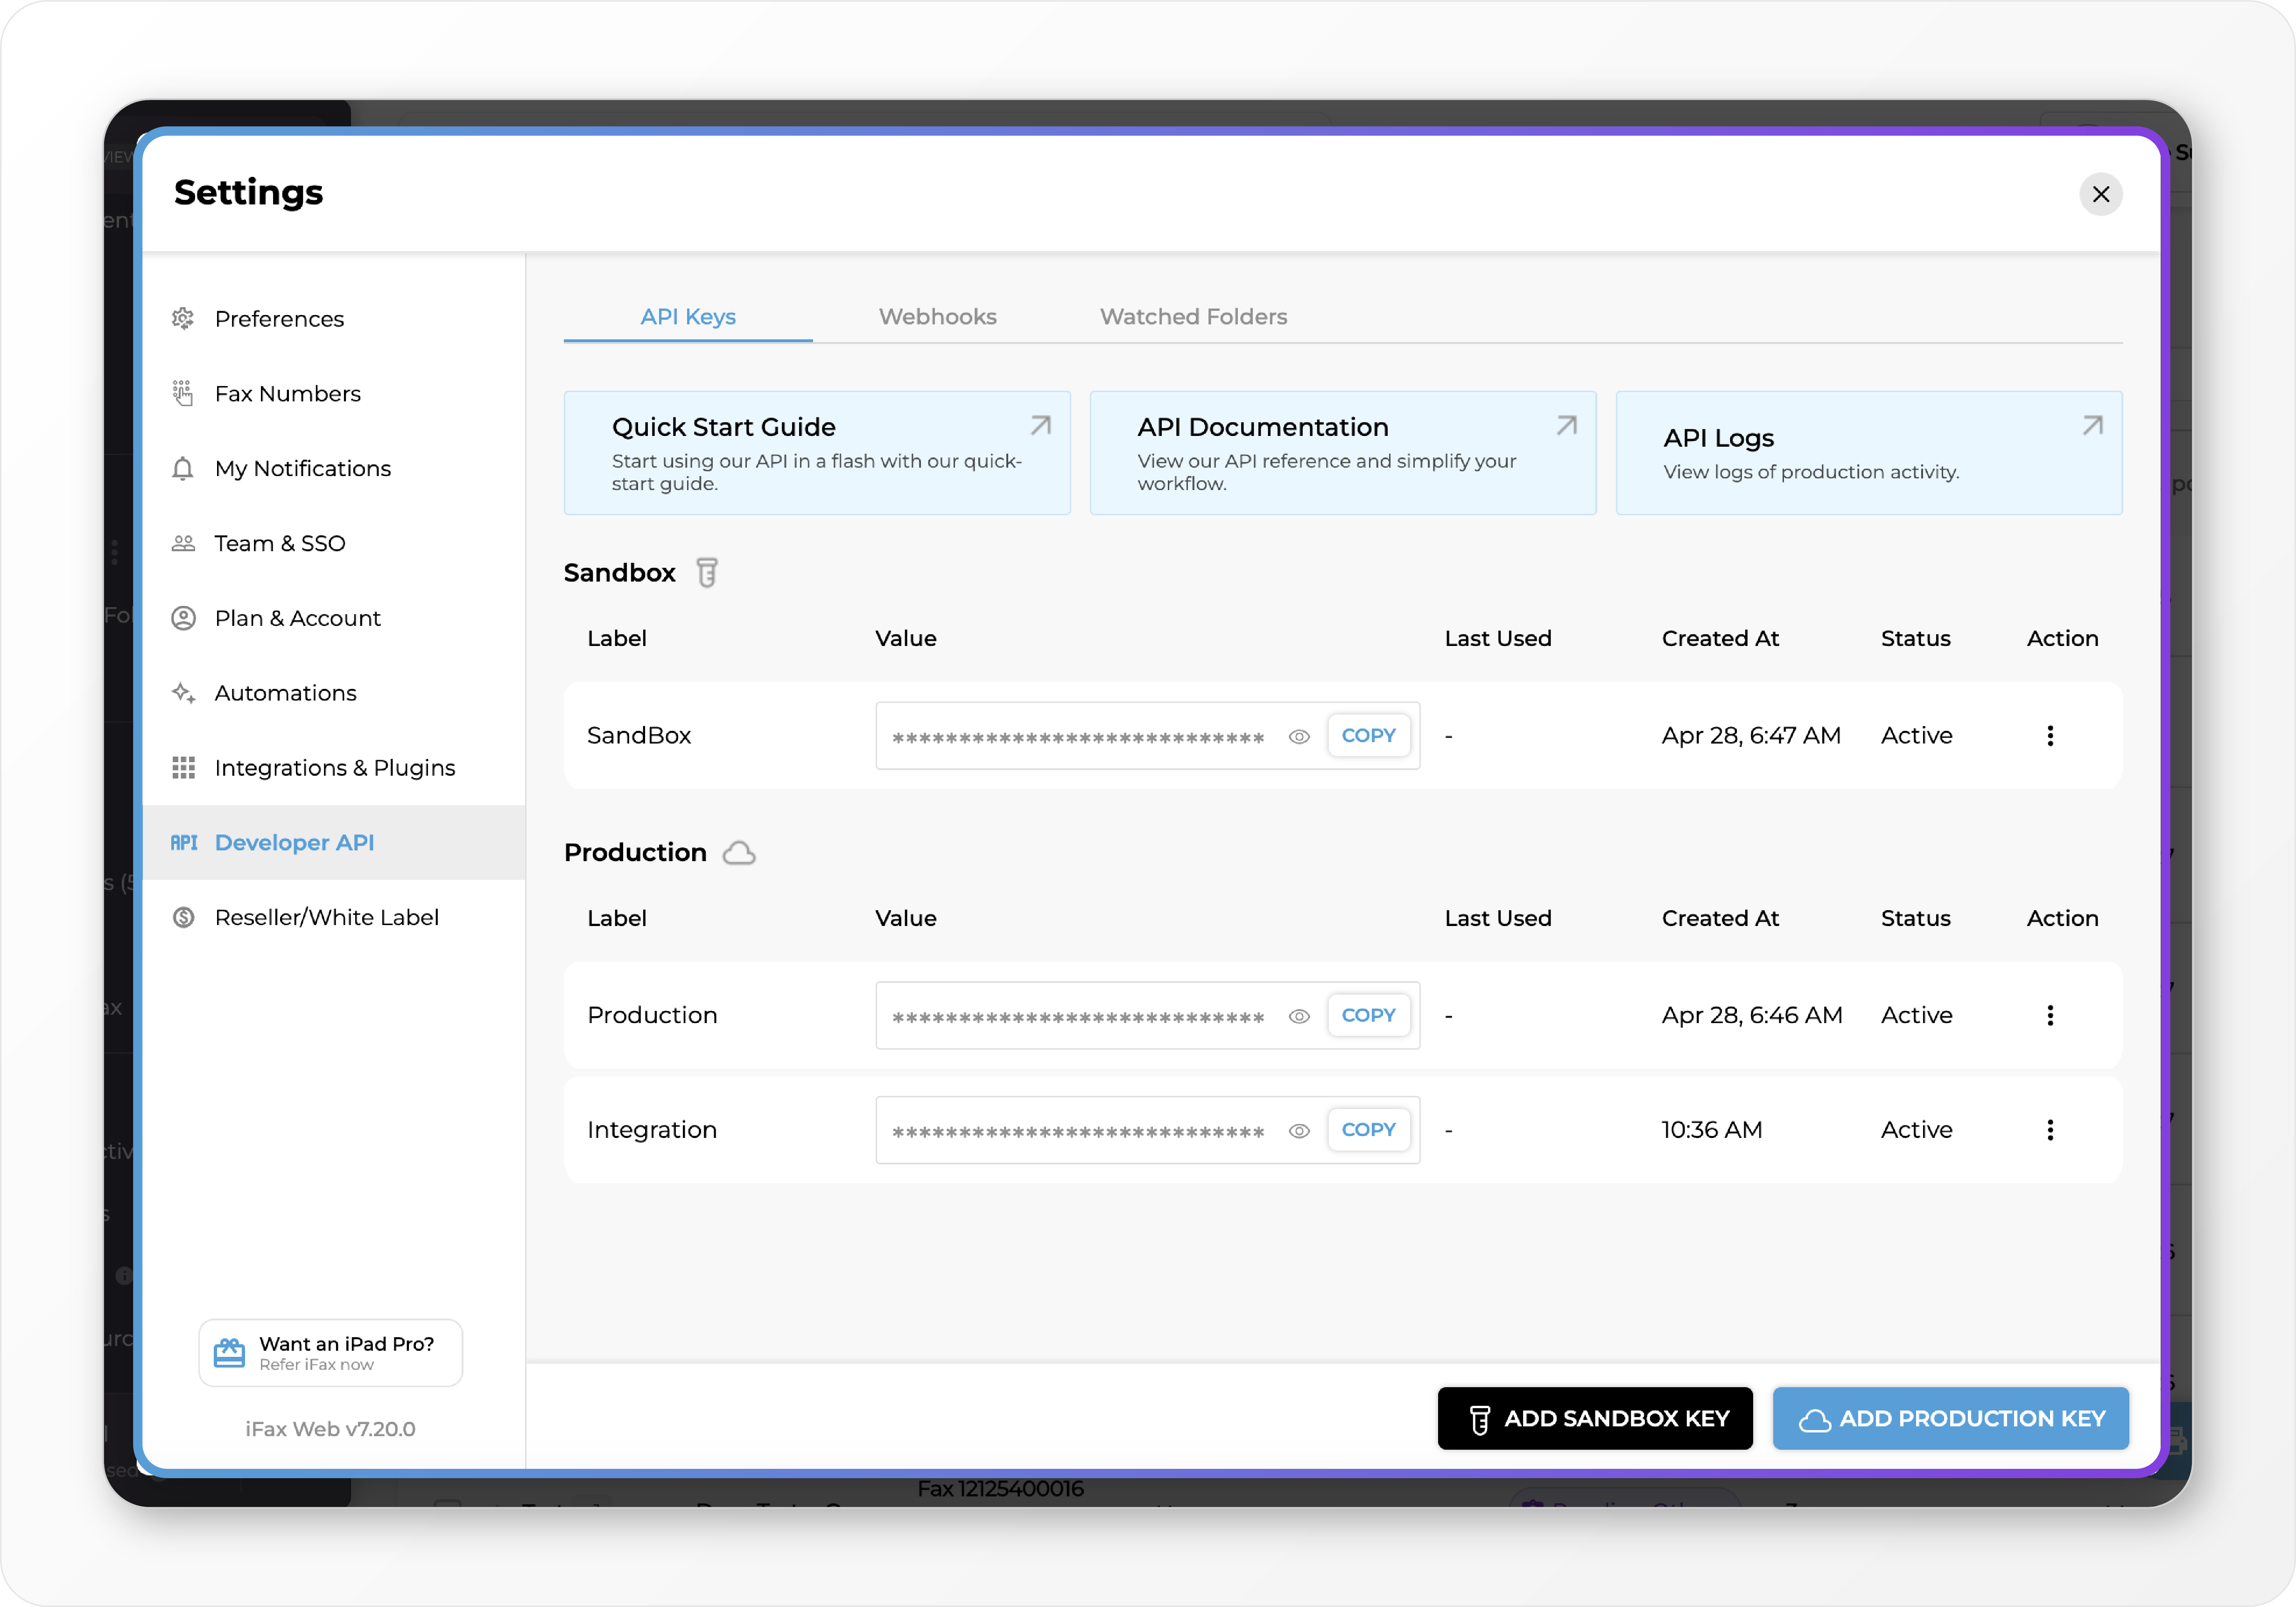
Task: Click the Add Production Key button
Action: (x=1950, y=1418)
